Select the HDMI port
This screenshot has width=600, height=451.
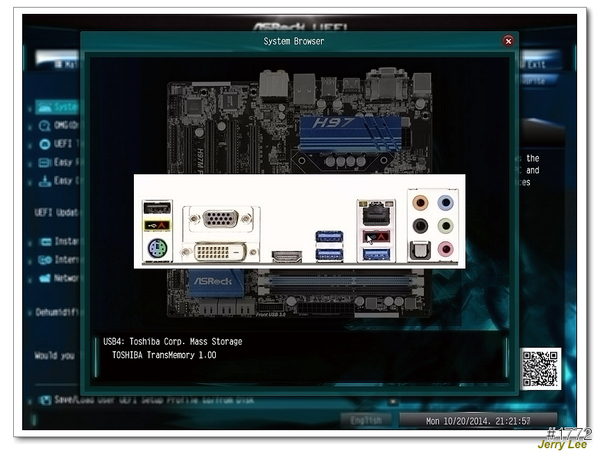pyautogui.click(x=287, y=256)
